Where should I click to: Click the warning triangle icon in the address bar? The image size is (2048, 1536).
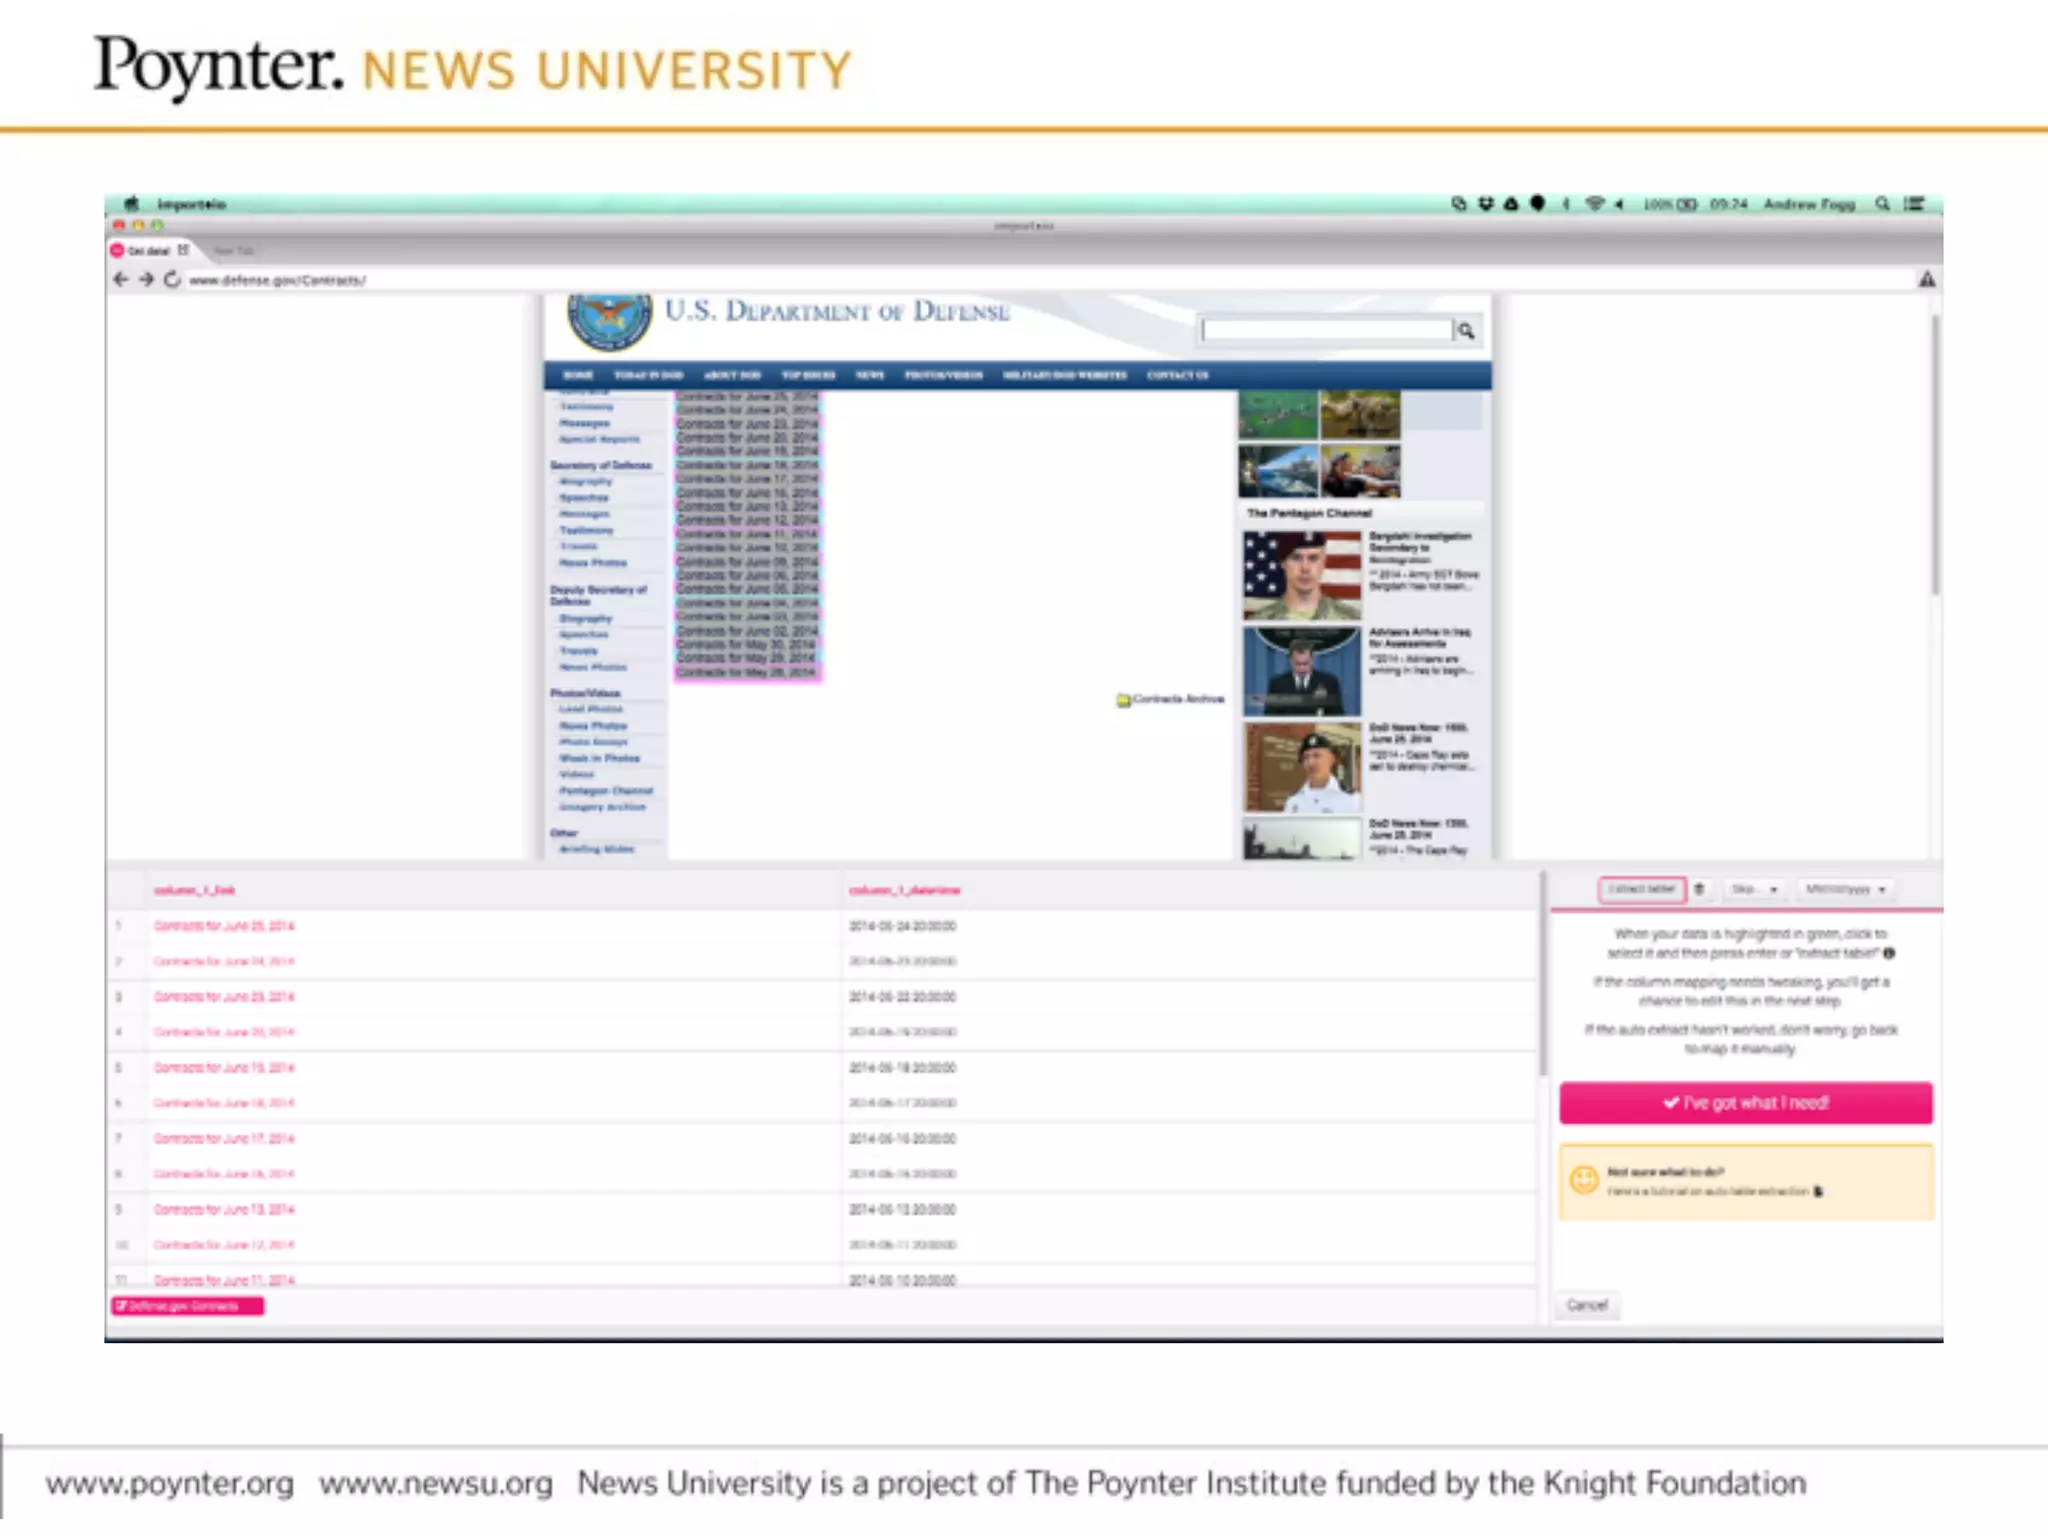pyautogui.click(x=1927, y=280)
